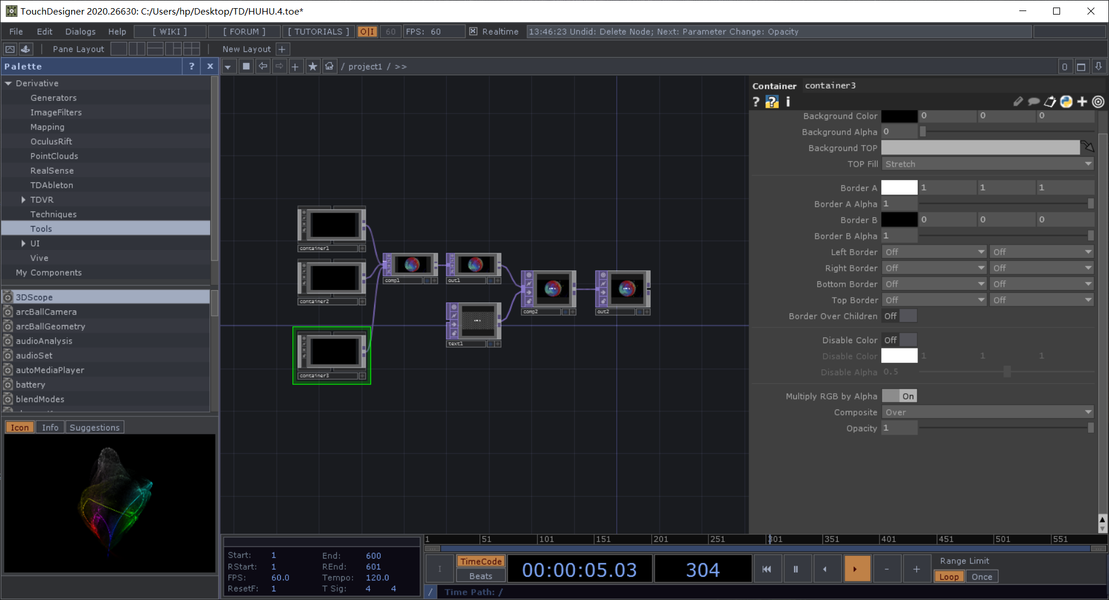
Task: Jump to timeline start button
Action: [x=766, y=569]
